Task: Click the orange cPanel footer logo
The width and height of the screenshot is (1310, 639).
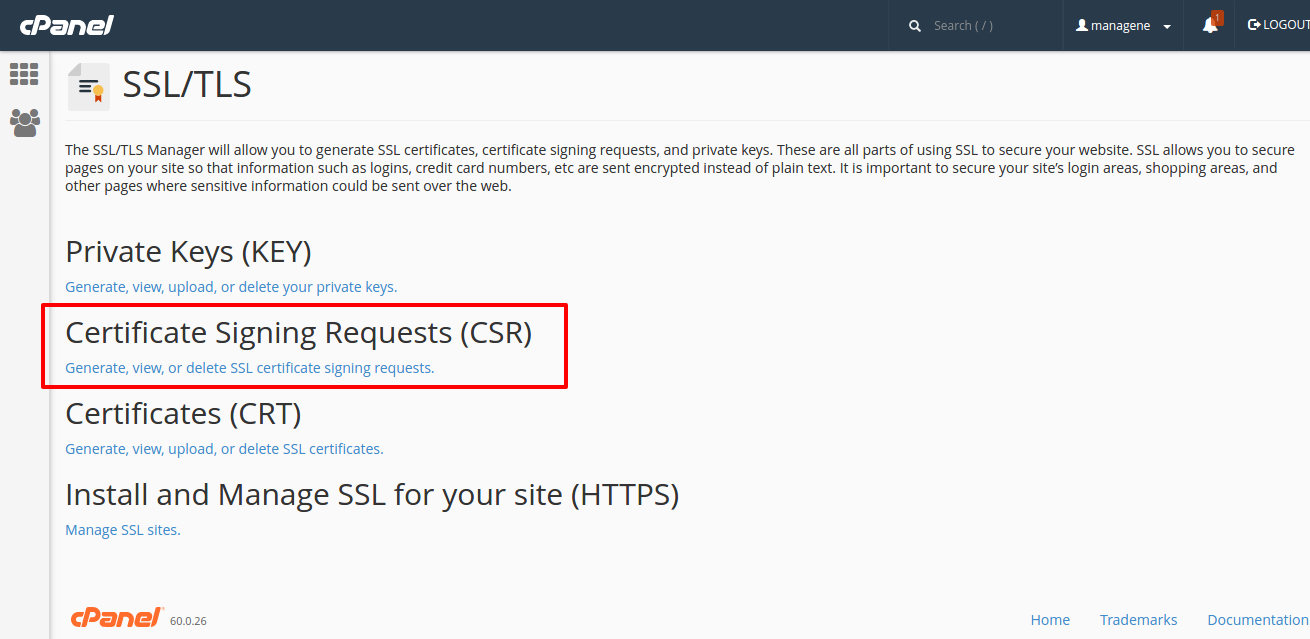Action: (117, 618)
